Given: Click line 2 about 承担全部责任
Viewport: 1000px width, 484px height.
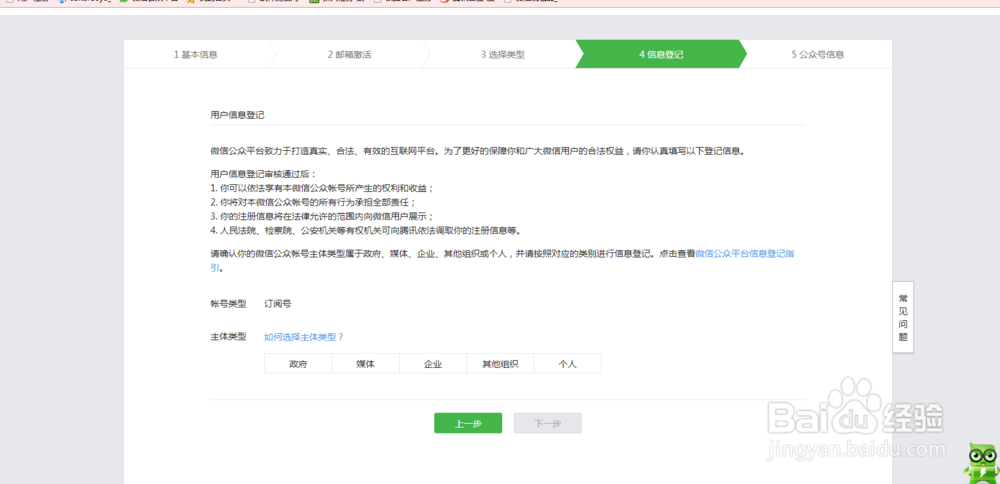Looking at the screenshot, I should point(313,202).
